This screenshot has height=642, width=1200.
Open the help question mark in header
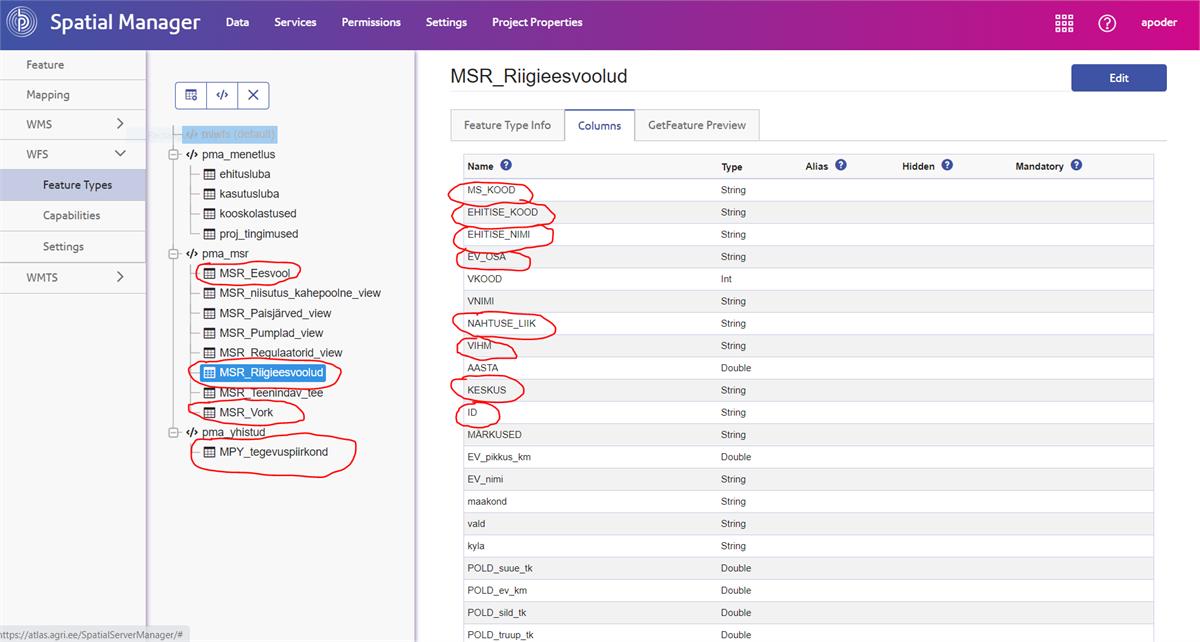click(x=1107, y=23)
